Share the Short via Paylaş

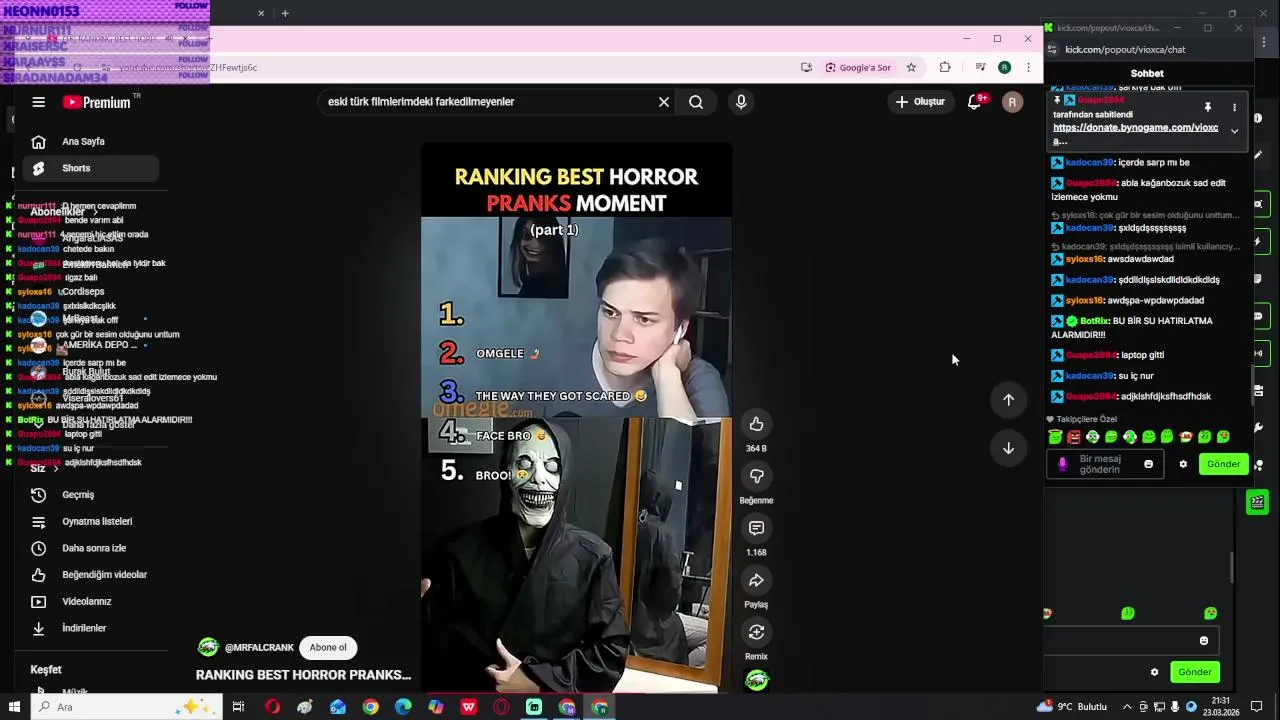tap(756, 580)
